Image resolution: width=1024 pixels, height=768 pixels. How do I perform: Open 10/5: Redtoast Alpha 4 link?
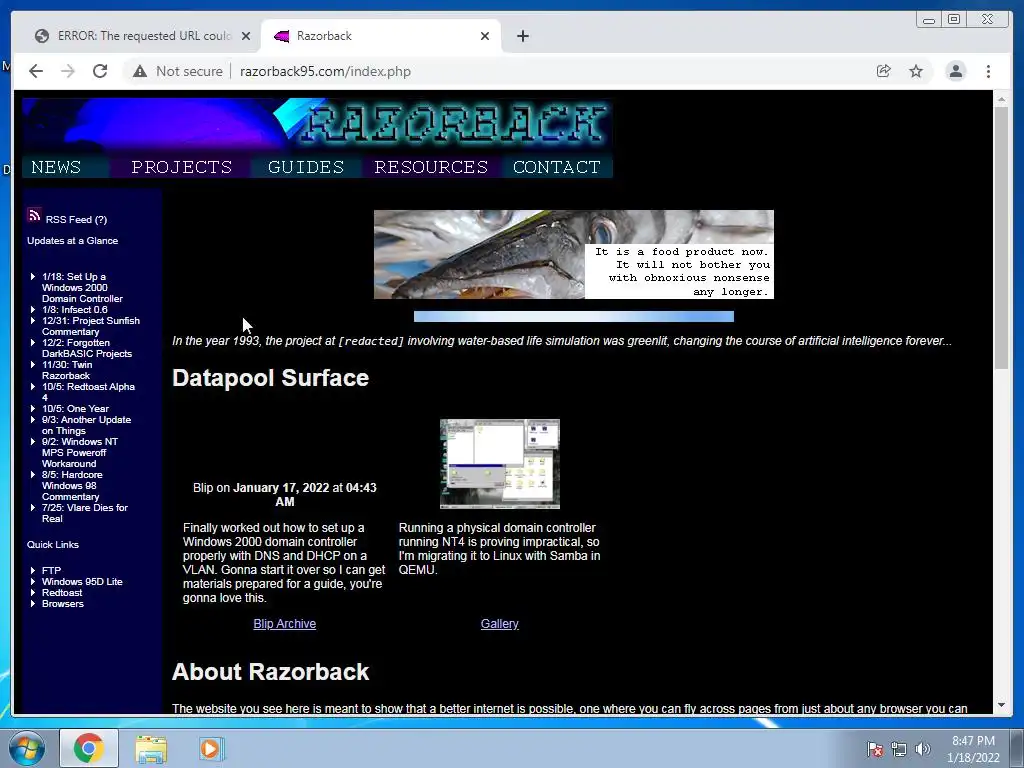pyautogui.click(x=88, y=392)
